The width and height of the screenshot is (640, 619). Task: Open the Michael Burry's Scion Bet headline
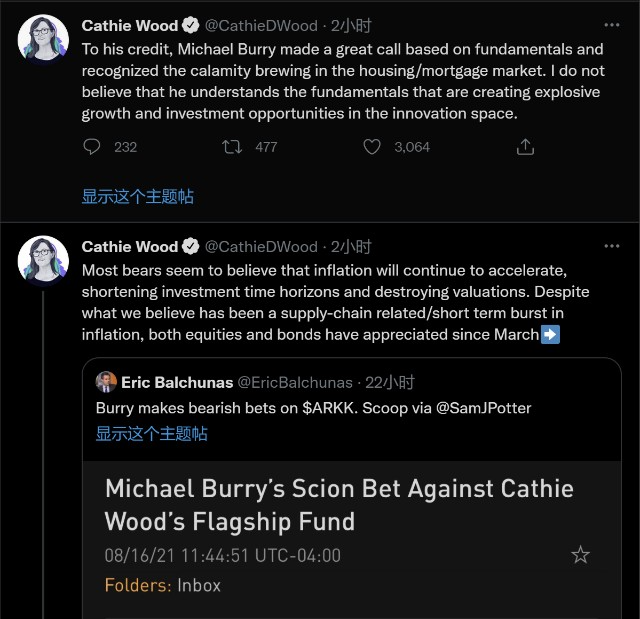(339, 505)
